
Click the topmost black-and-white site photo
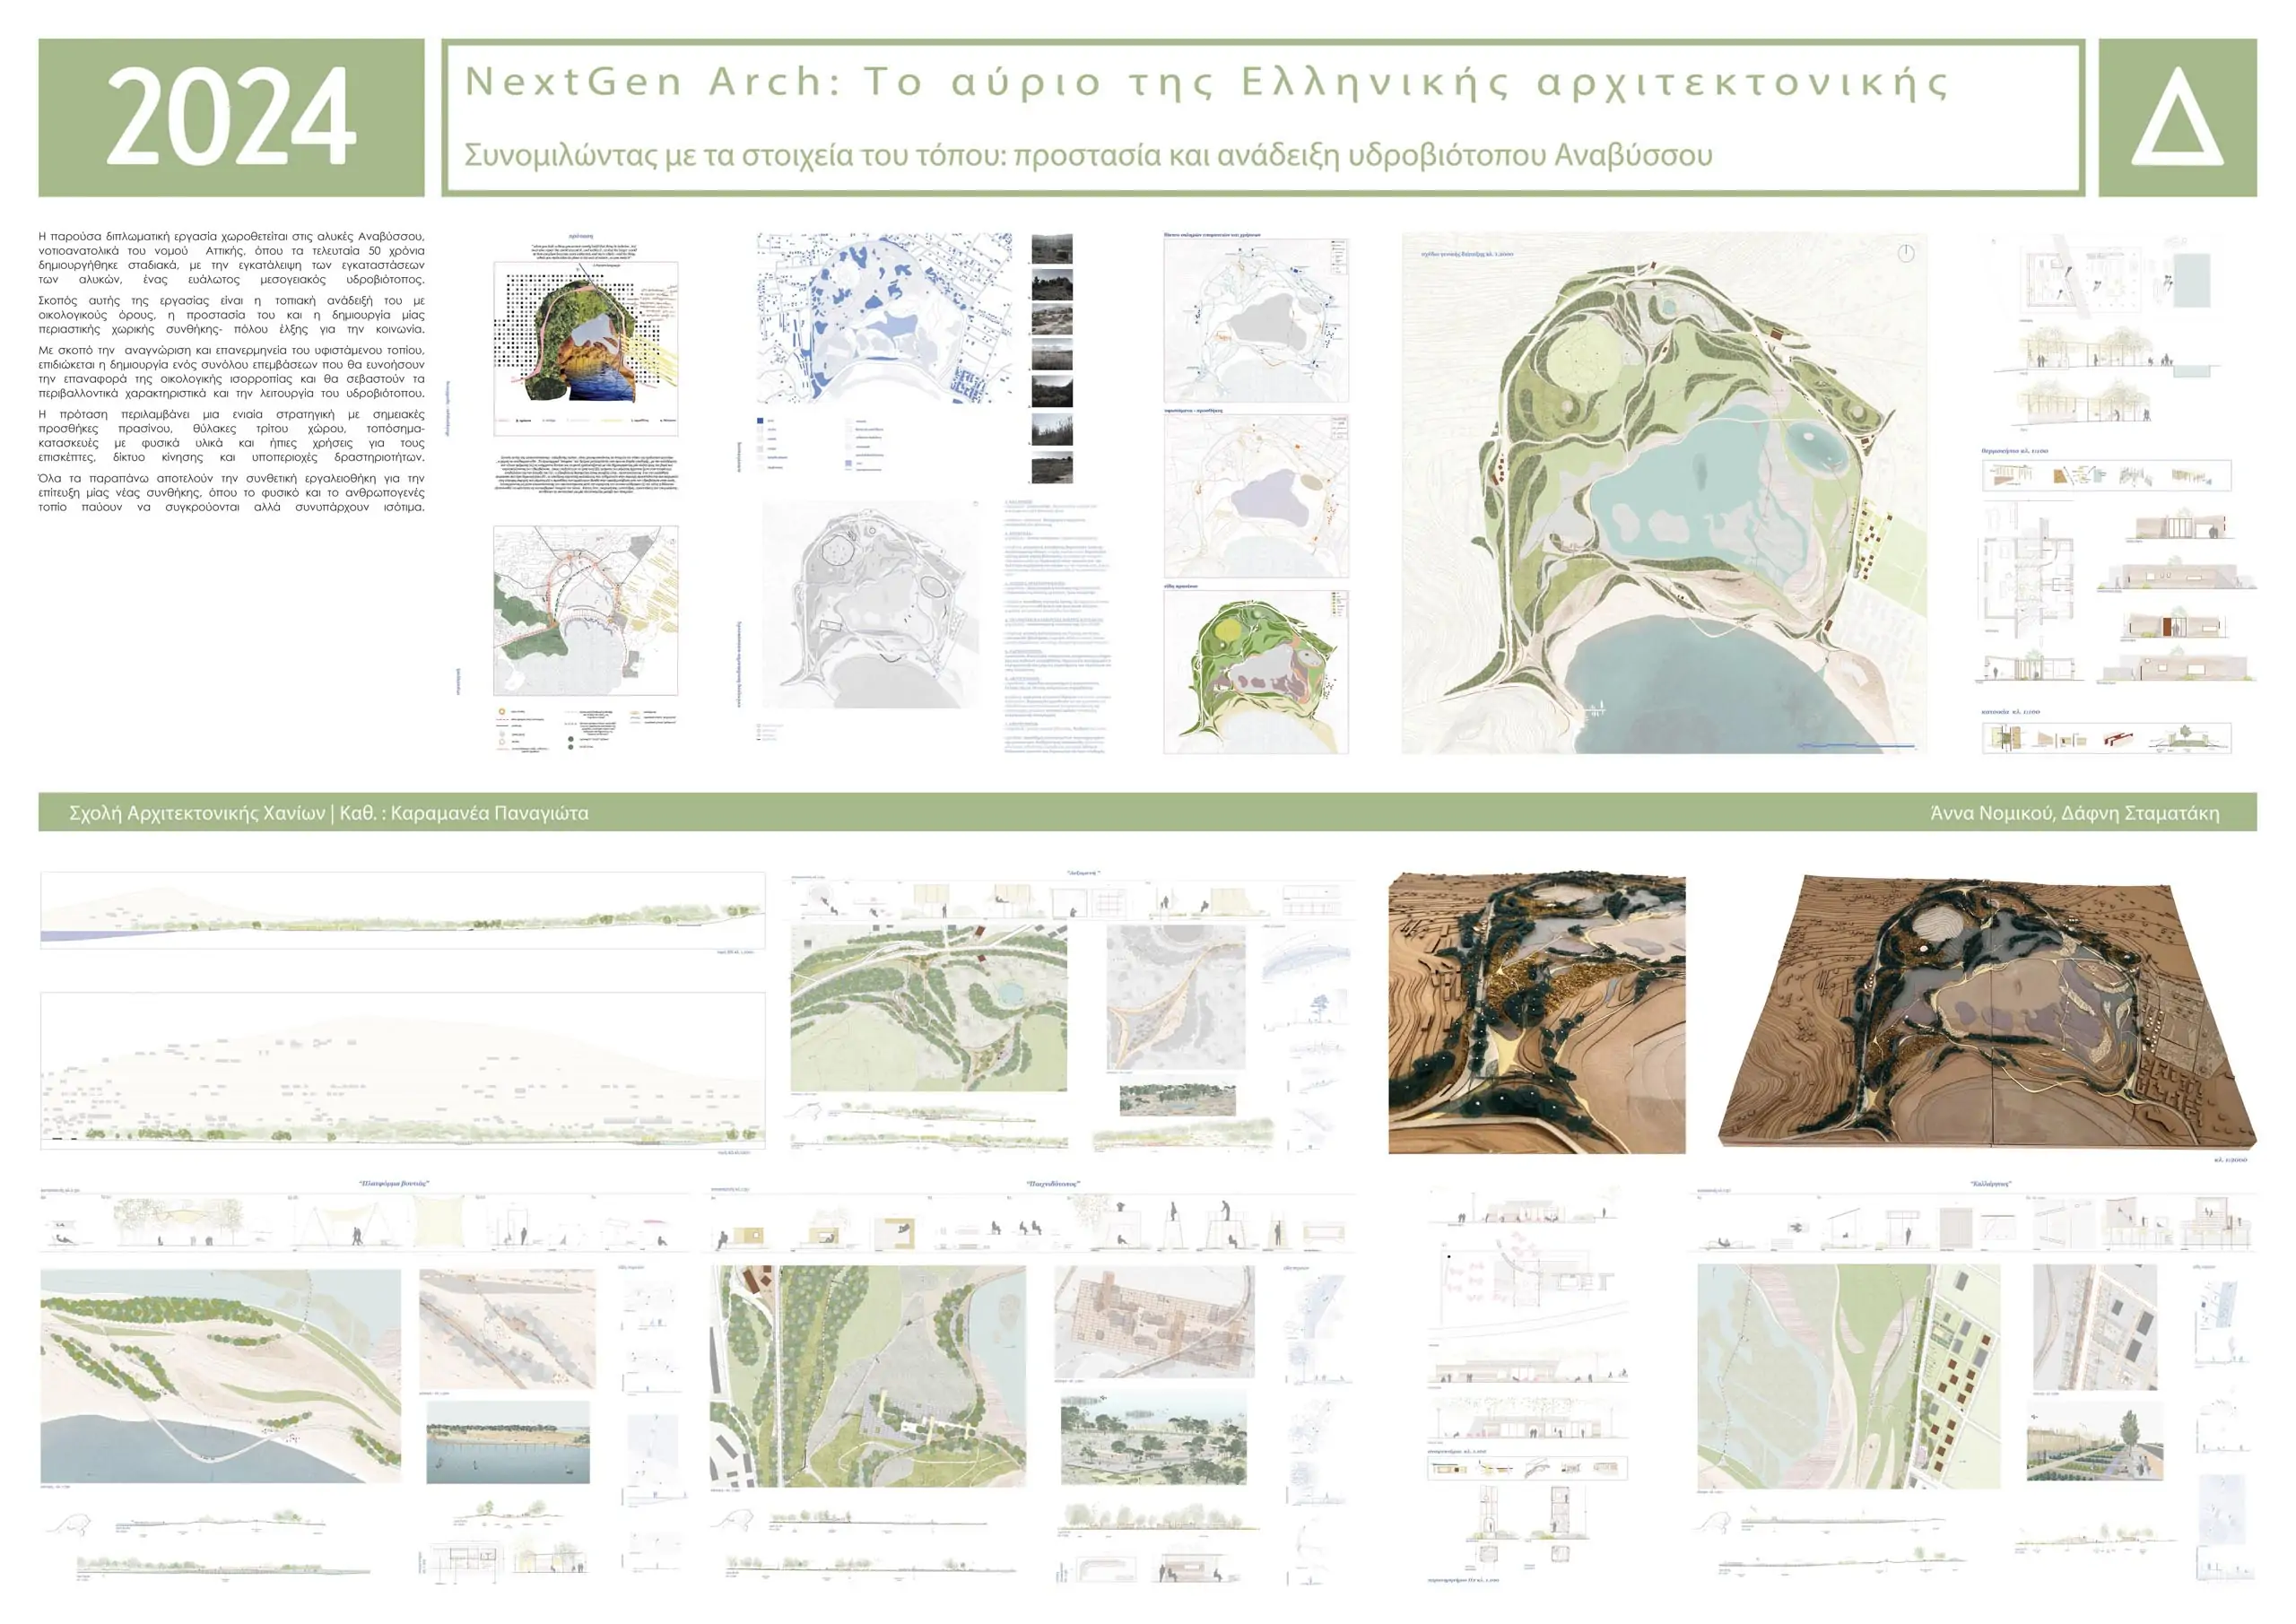(1051, 249)
